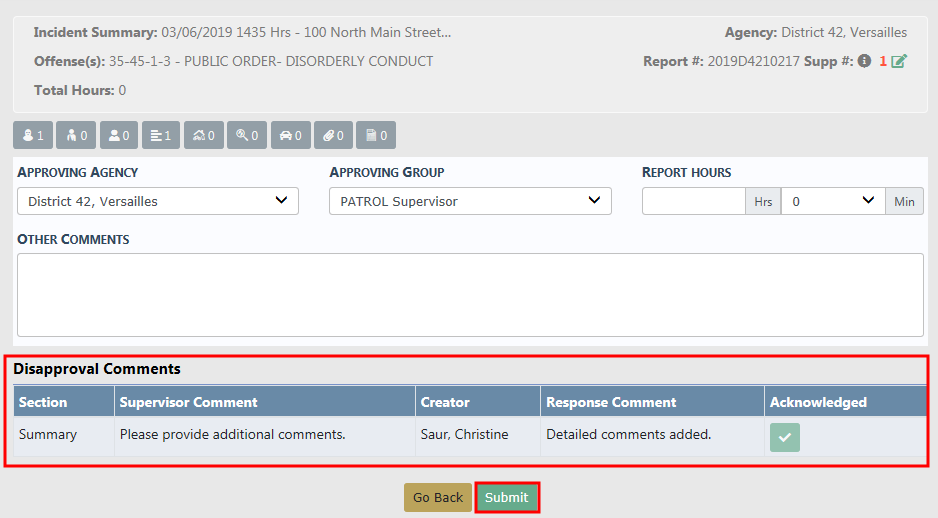Click the Supp # info circle icon
Viewport: 938px width, 518px height.
click(864, 61)
